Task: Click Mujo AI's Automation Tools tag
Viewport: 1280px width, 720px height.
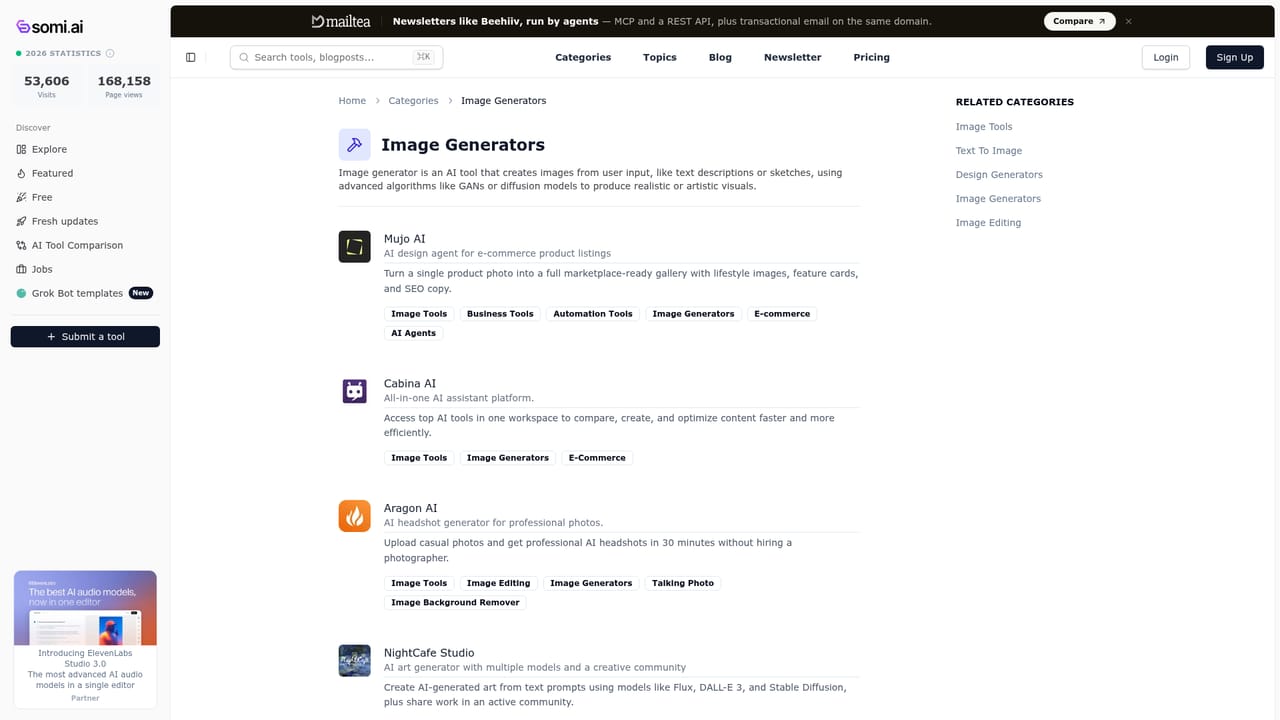Action: click(593, 314)
